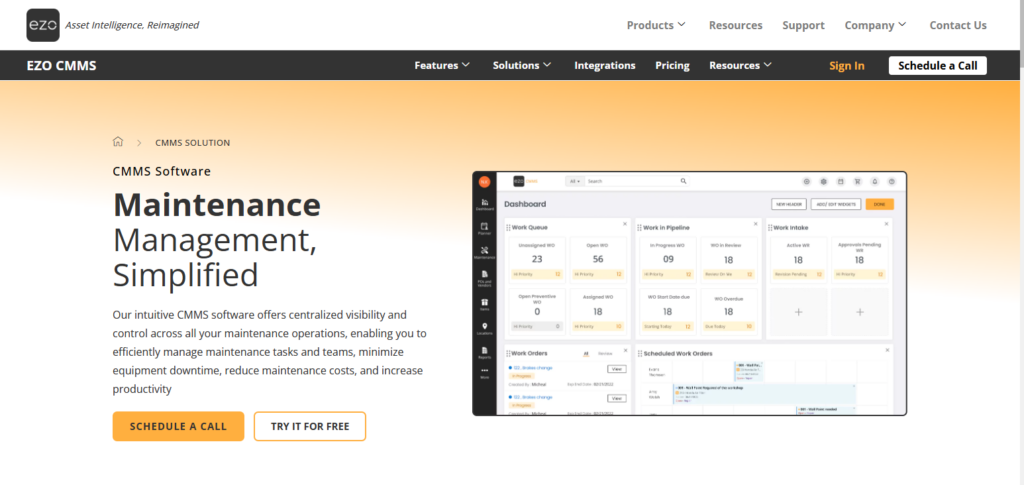Open Dashboard in the preview sidebar

point(485,204)
